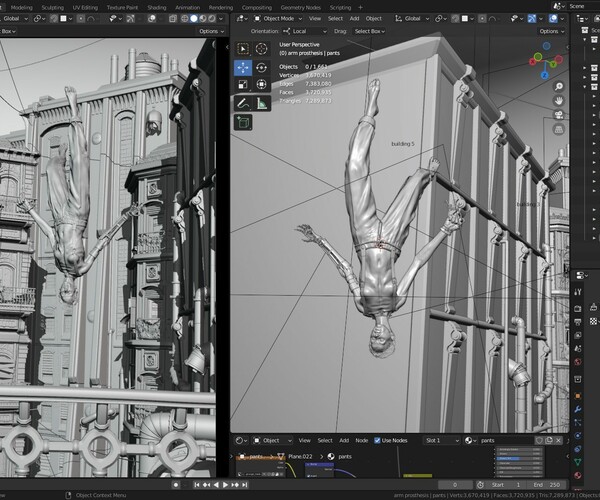Pick the Rotate tool icon
This screenshot has width=600, height=500.
262,67
